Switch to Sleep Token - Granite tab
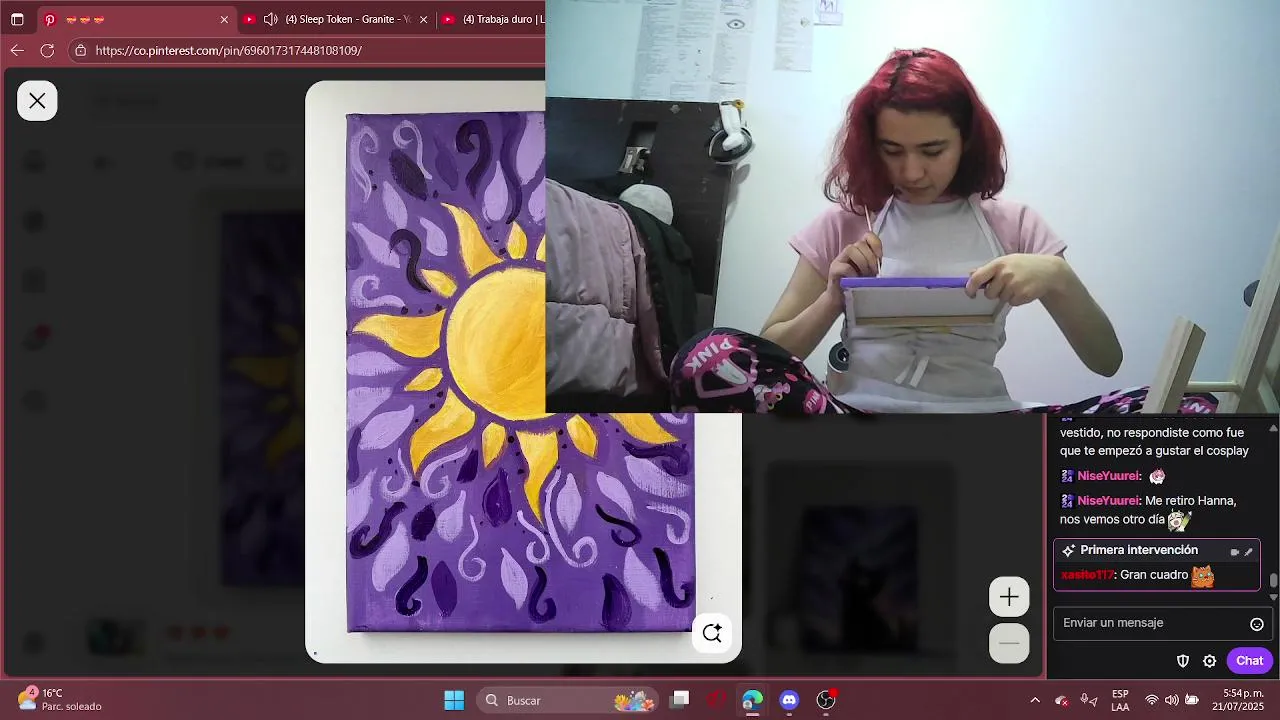1280x720 pixels. click(x=335, y=19)
